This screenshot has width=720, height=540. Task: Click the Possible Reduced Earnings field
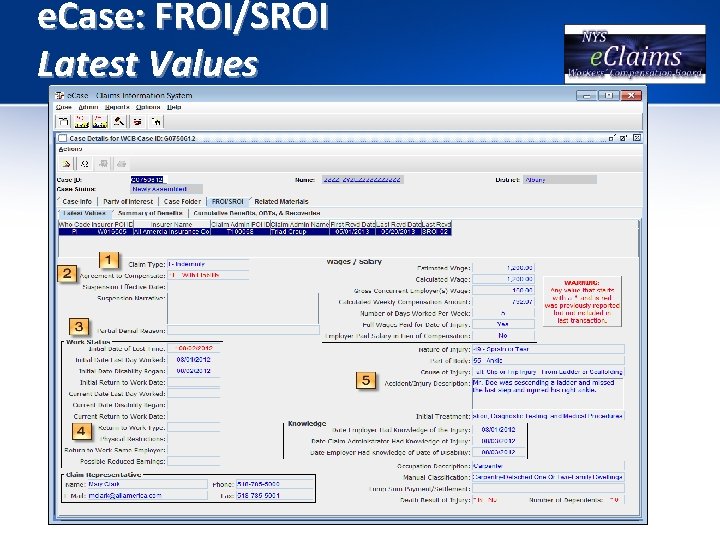coord(194,461)
